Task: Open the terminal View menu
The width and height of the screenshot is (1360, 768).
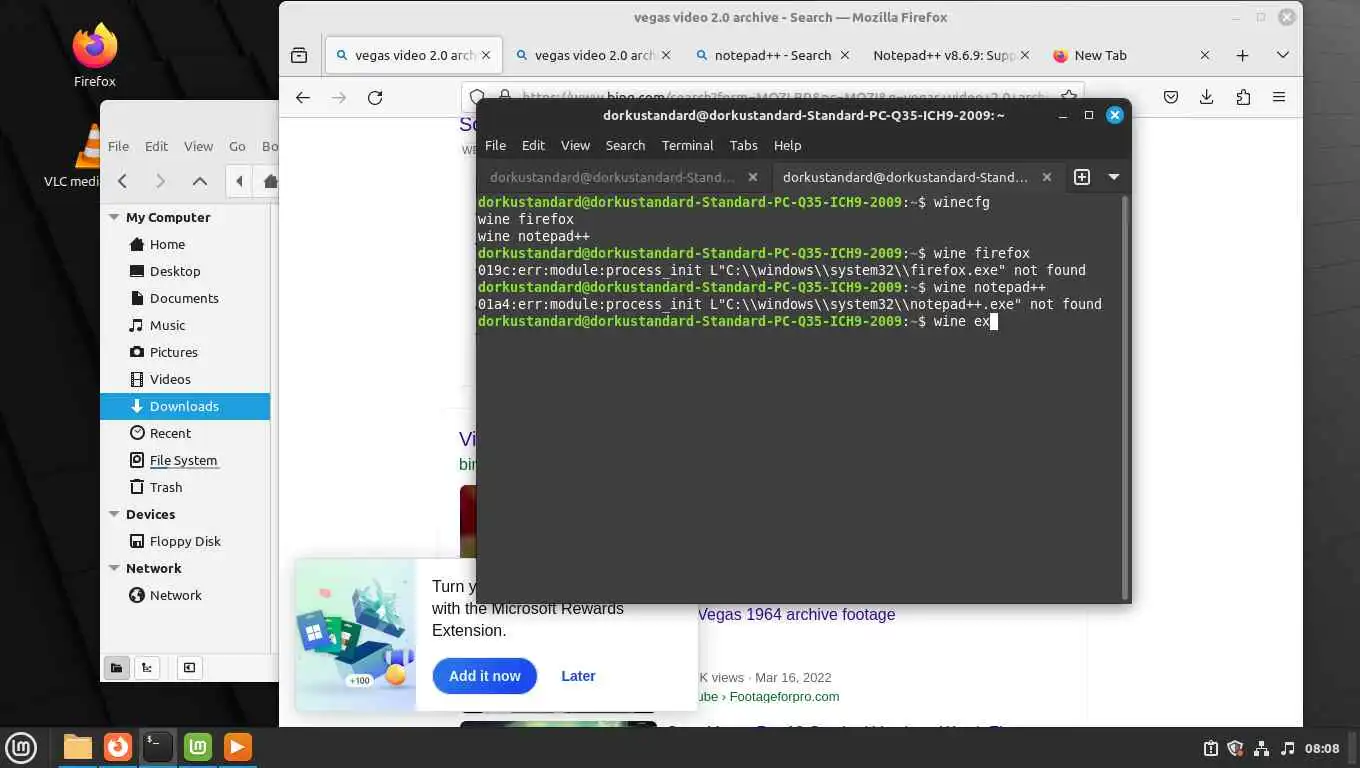Action: pyautogui.click(x=575, y=145)
